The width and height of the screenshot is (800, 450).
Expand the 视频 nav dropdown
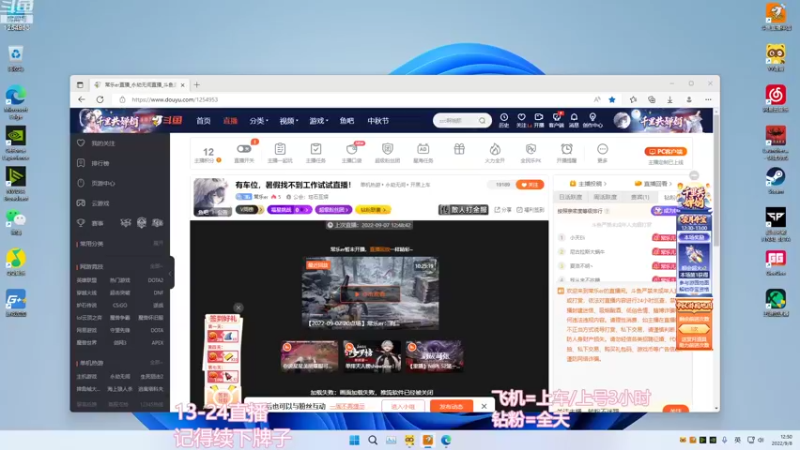click(288, 121)
